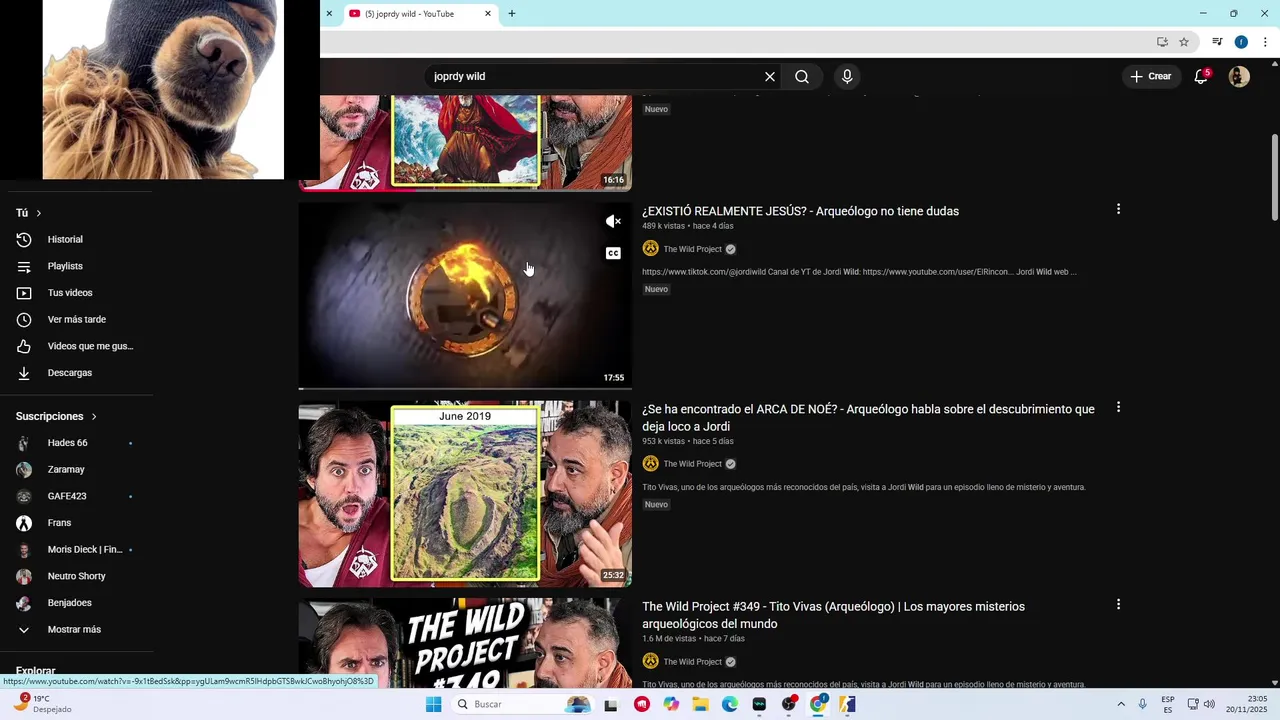The height and width of the screenshot is (720, 1280).
Task: Open YouTube notifications bell
Action: pos(1201,77)
